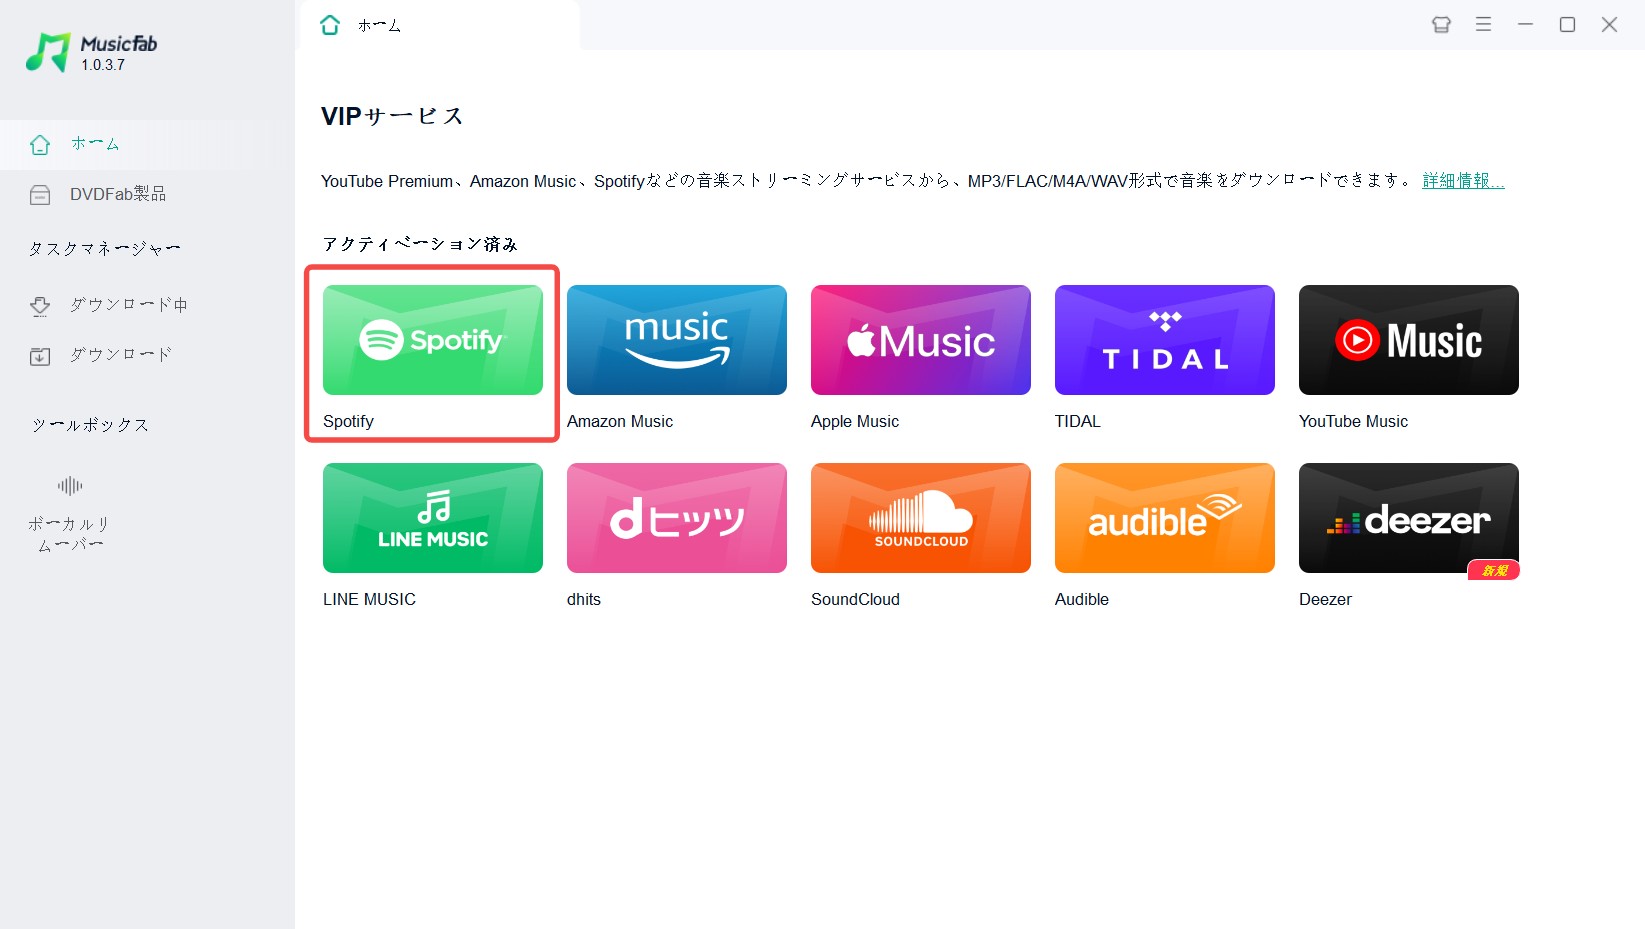Click the DVDFab製品 sidebar icon
The height and width of the screenshot is (929, 1645).
pos(40,195)
